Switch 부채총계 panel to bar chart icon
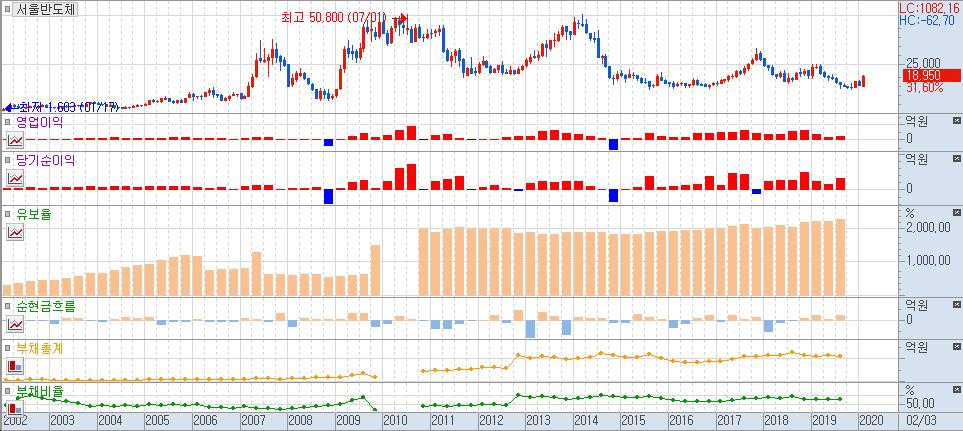 pyautogui.click(x=15, y=367)
